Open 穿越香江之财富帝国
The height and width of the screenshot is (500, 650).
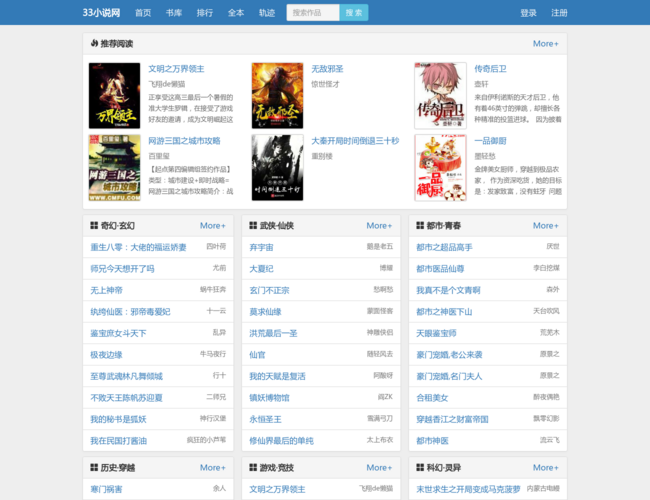pos(452,419)
